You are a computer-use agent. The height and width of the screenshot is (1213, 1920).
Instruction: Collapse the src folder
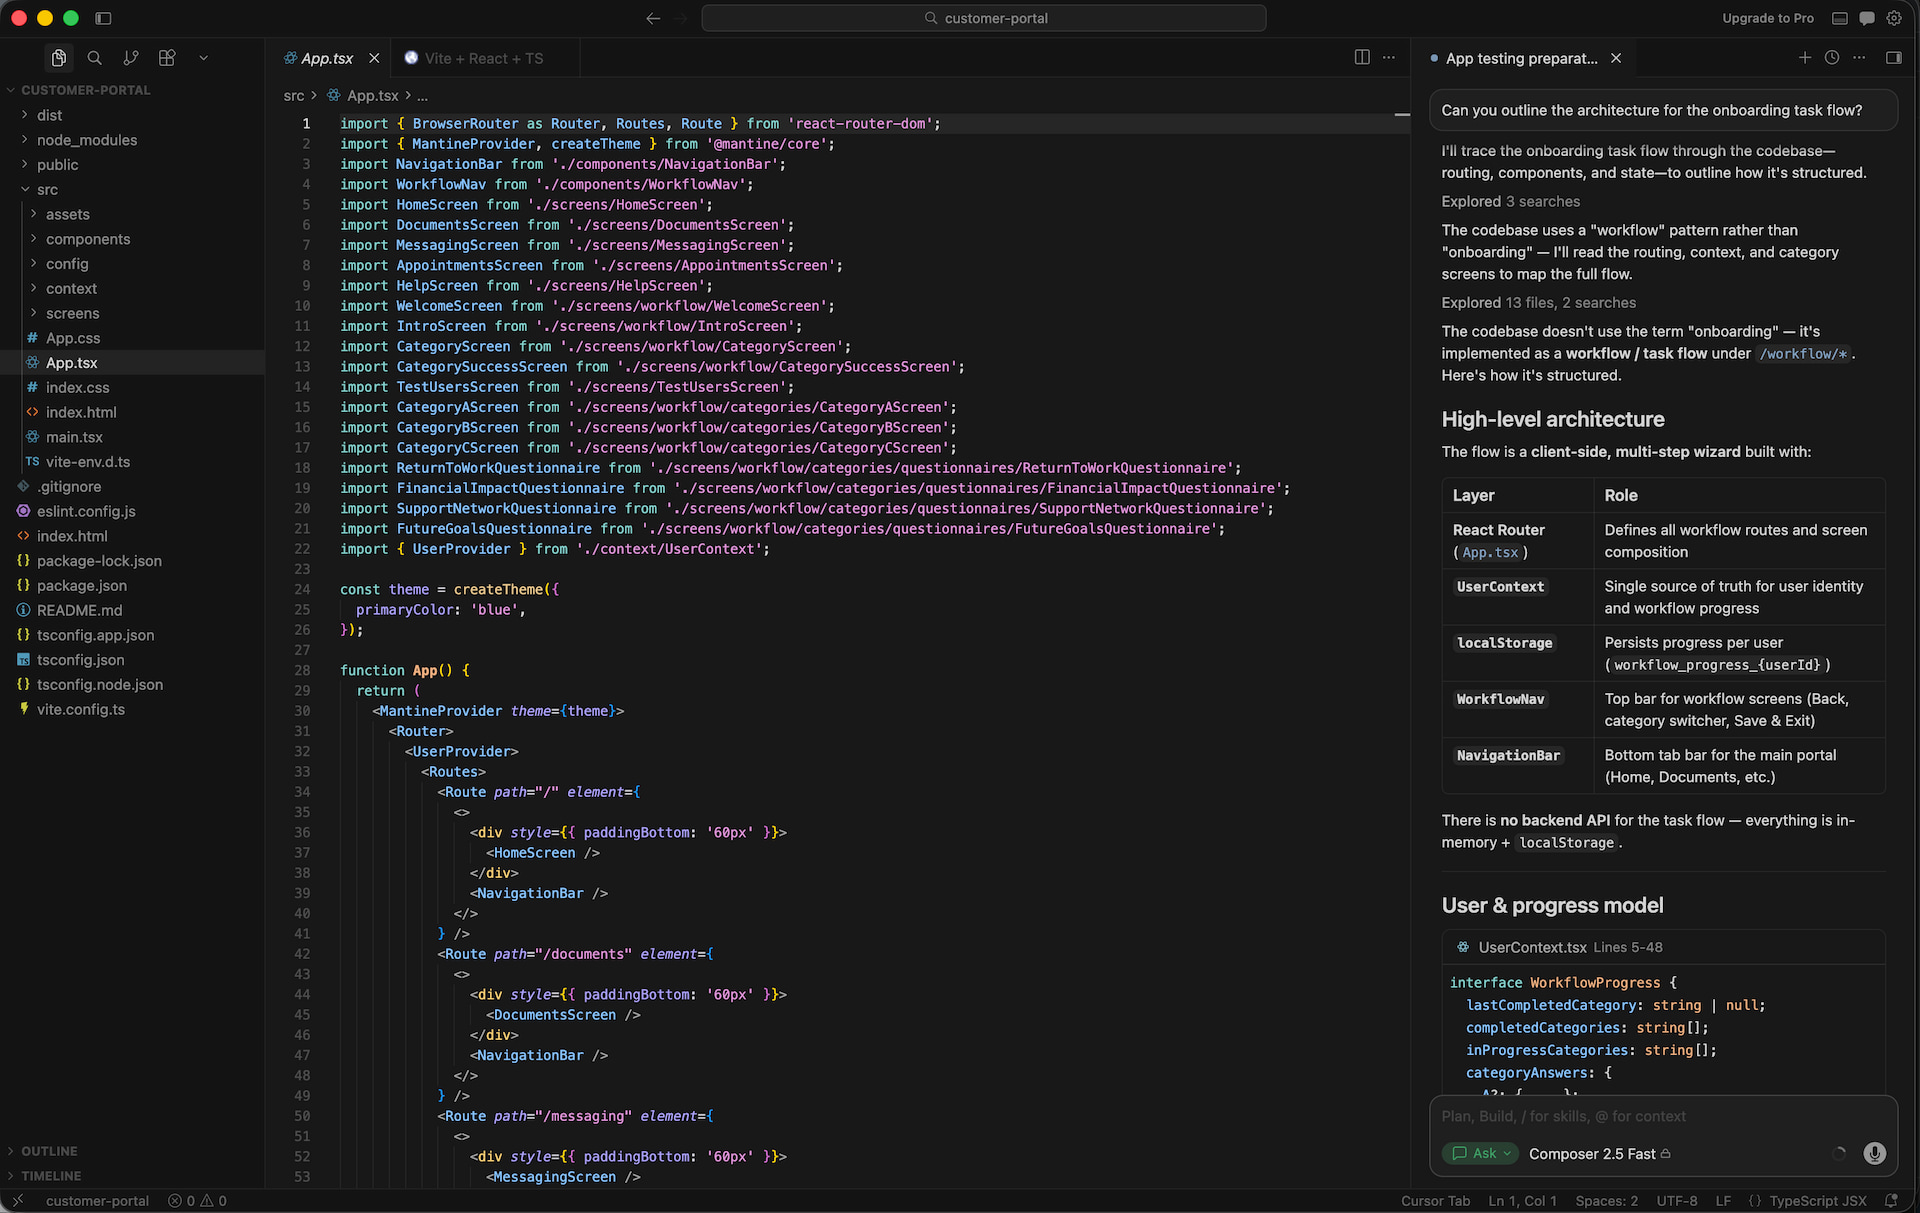coord(47,189)
